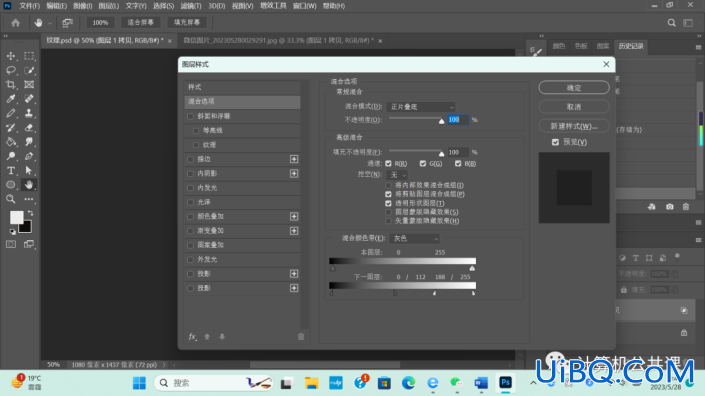Toggle the R(R) channel checkbox
Viewport: 705px width, 396px height.
pyautogui.click(x=388, y=164)
